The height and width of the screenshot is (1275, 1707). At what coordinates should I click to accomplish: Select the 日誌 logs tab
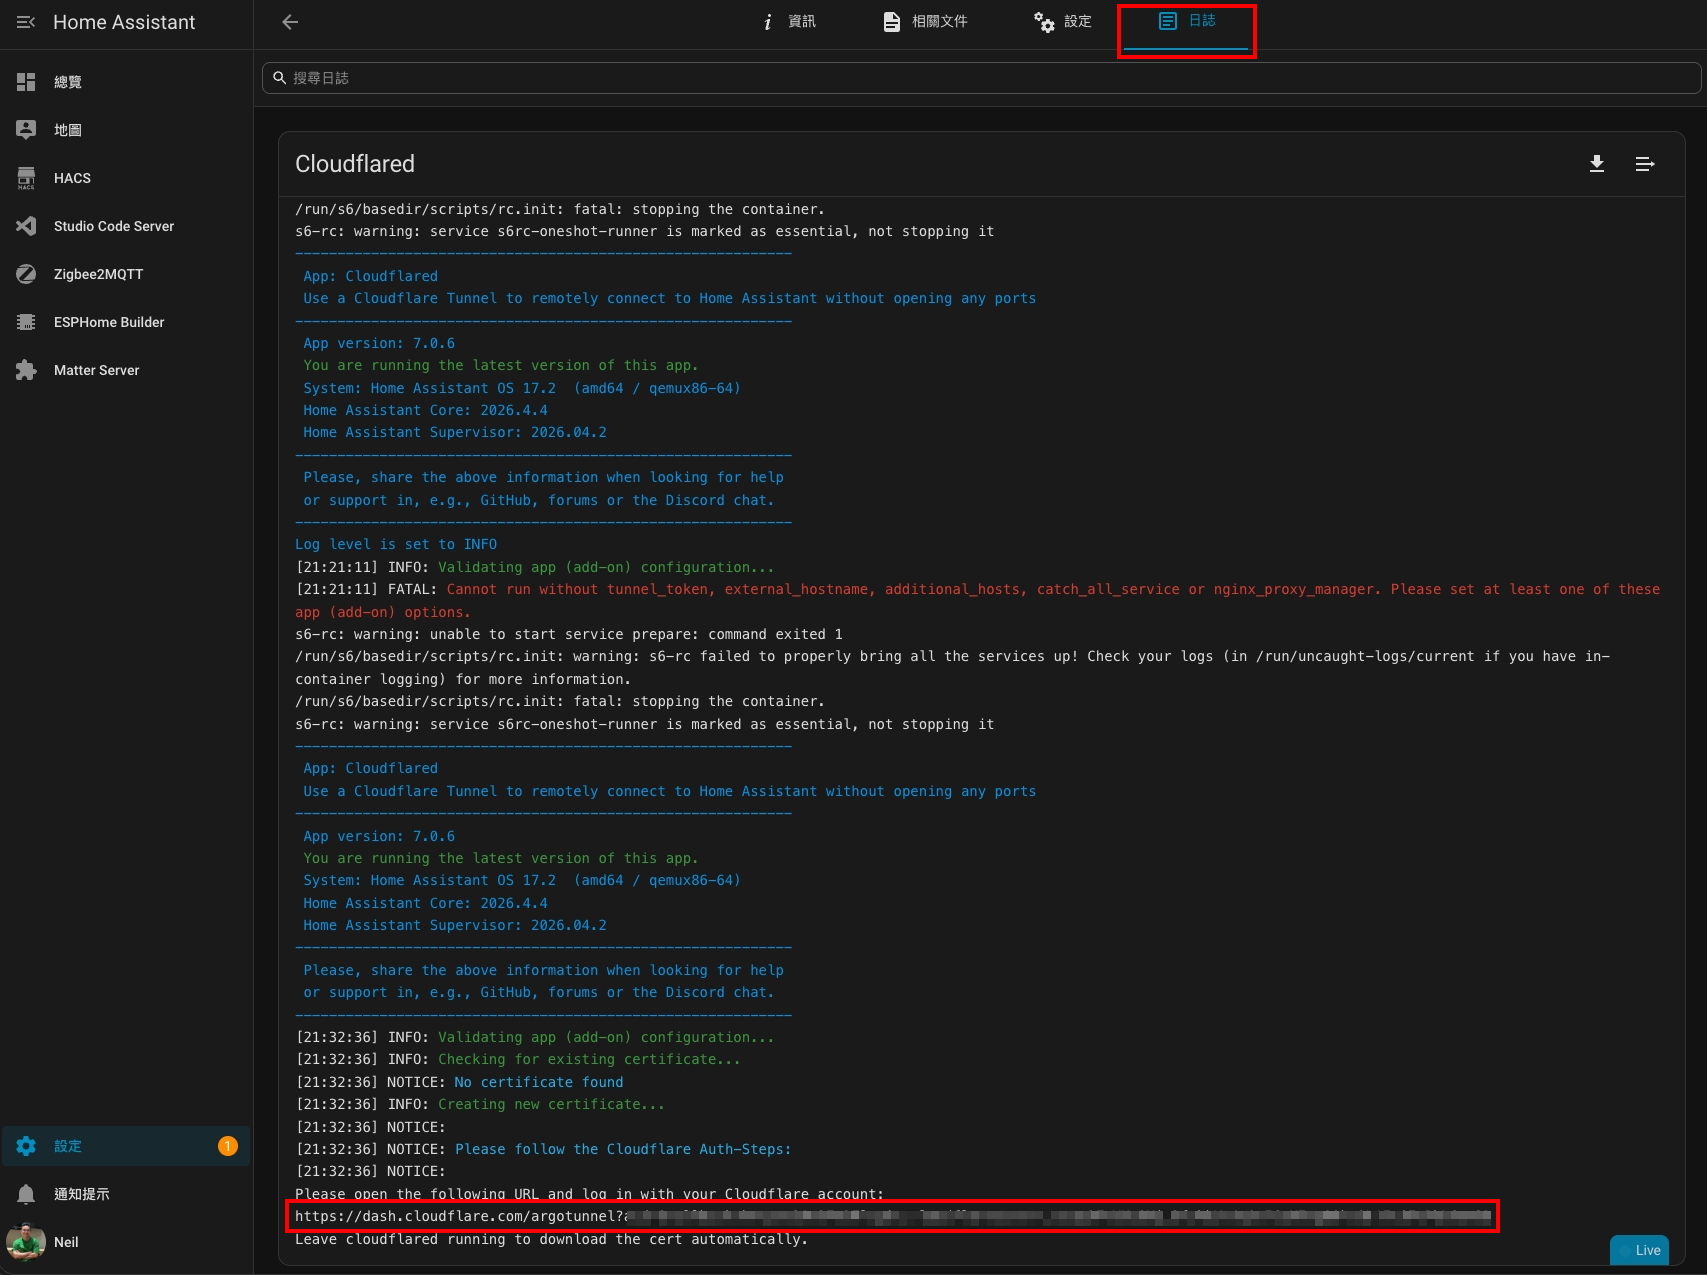[1187, 22]
